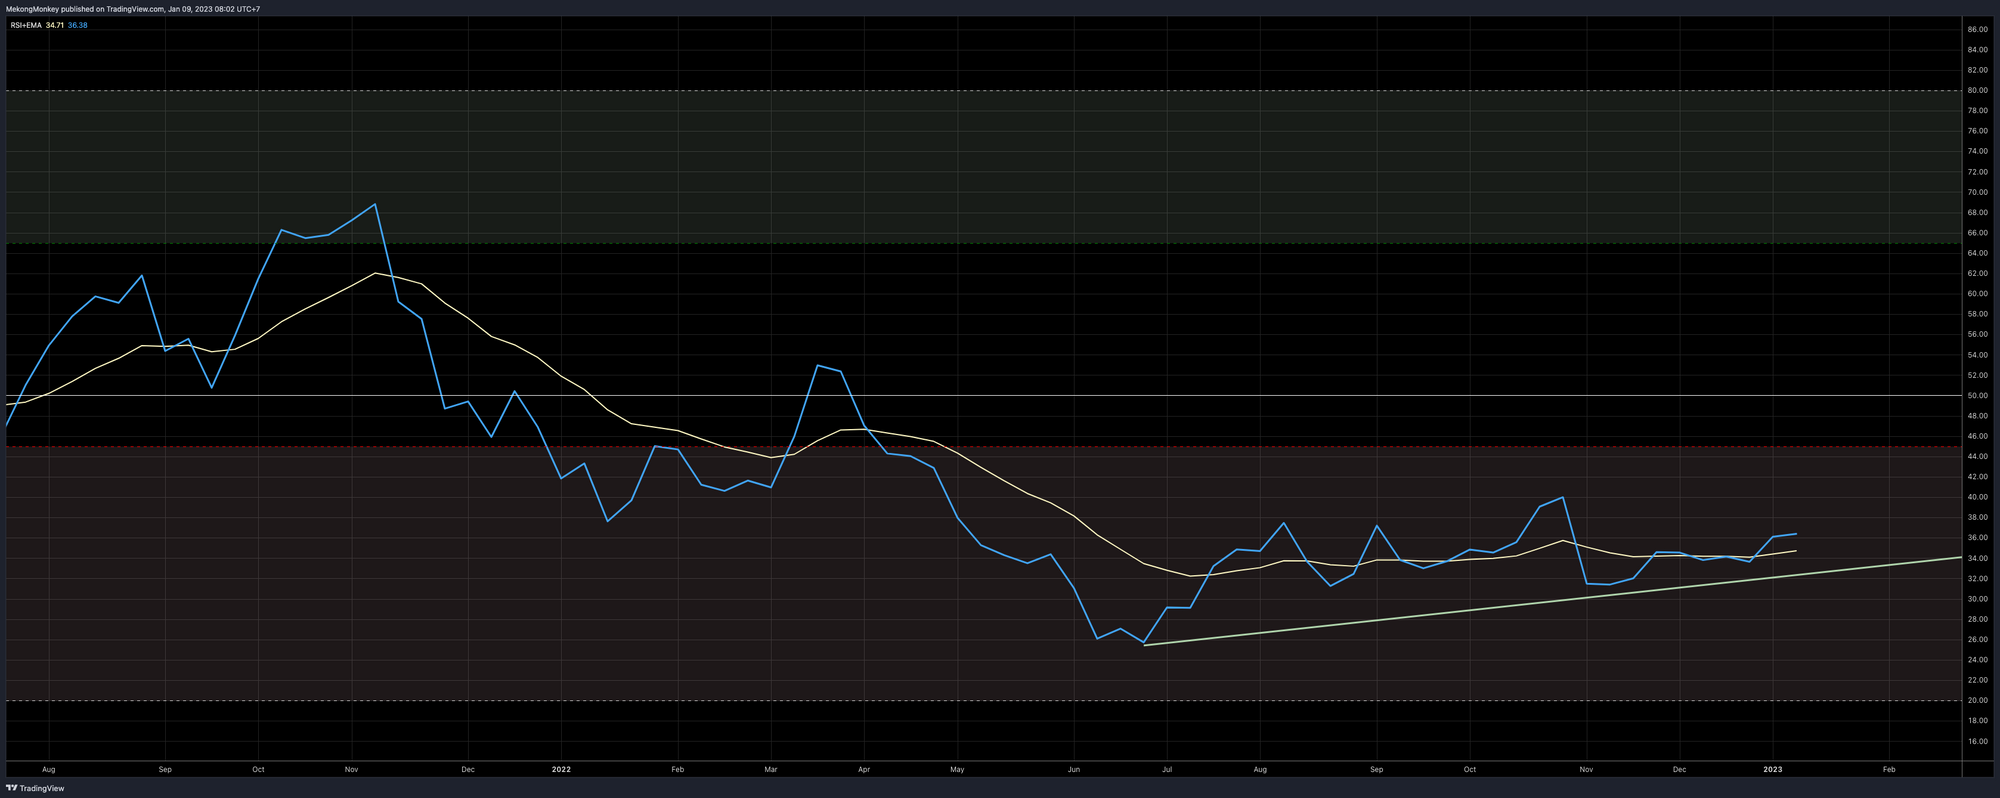2000x798 pixels.
Task: Select the Mar label on time axis
Action: tap(770, 769)
